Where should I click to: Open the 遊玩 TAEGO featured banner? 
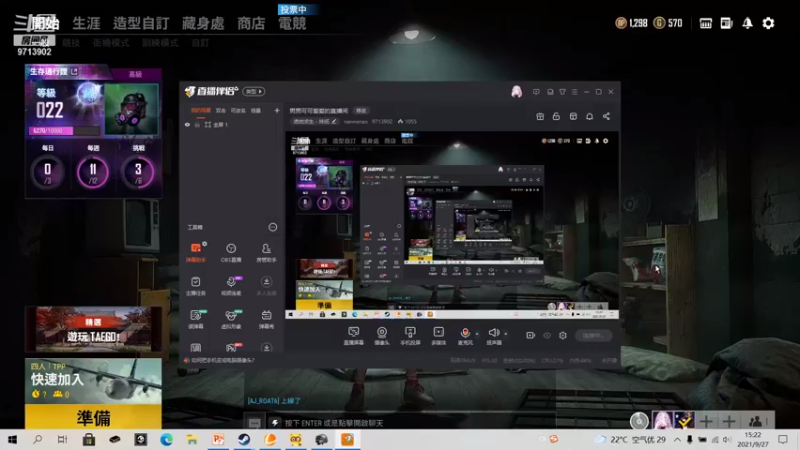point(93,329)
